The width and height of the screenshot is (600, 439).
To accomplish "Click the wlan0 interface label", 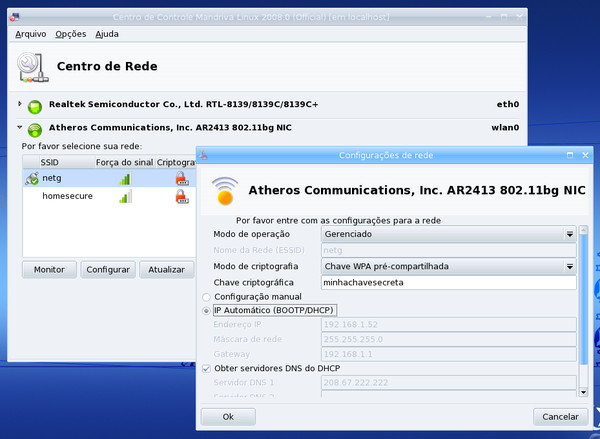I will pyautogui.click(x=505, y=128).
